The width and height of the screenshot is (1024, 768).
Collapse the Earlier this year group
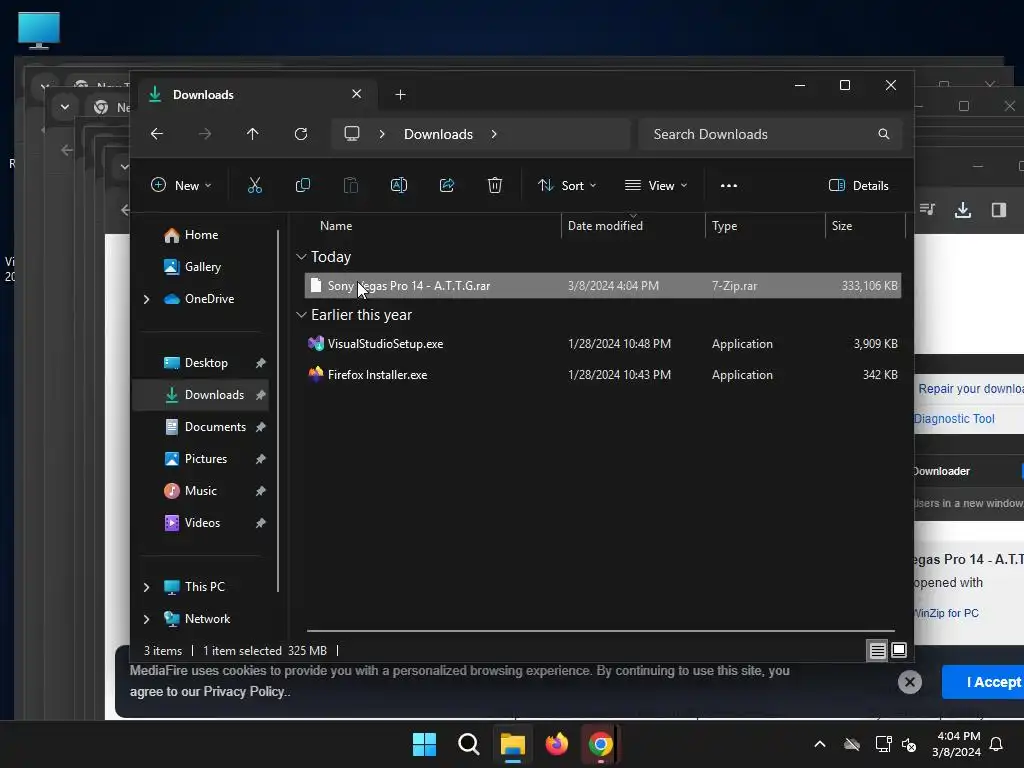(x=301, y=315)
